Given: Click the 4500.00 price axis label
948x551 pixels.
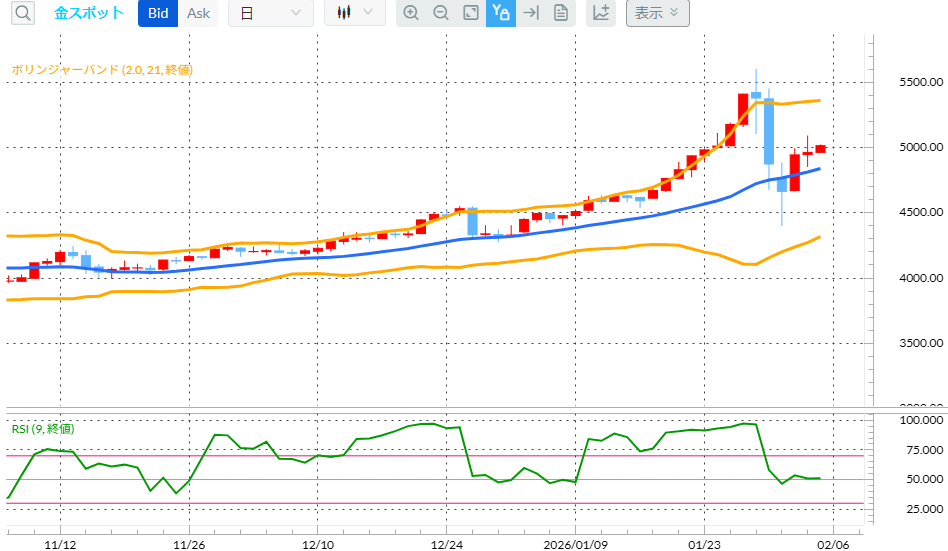Looking at the screenshot, I should (921, 212).
